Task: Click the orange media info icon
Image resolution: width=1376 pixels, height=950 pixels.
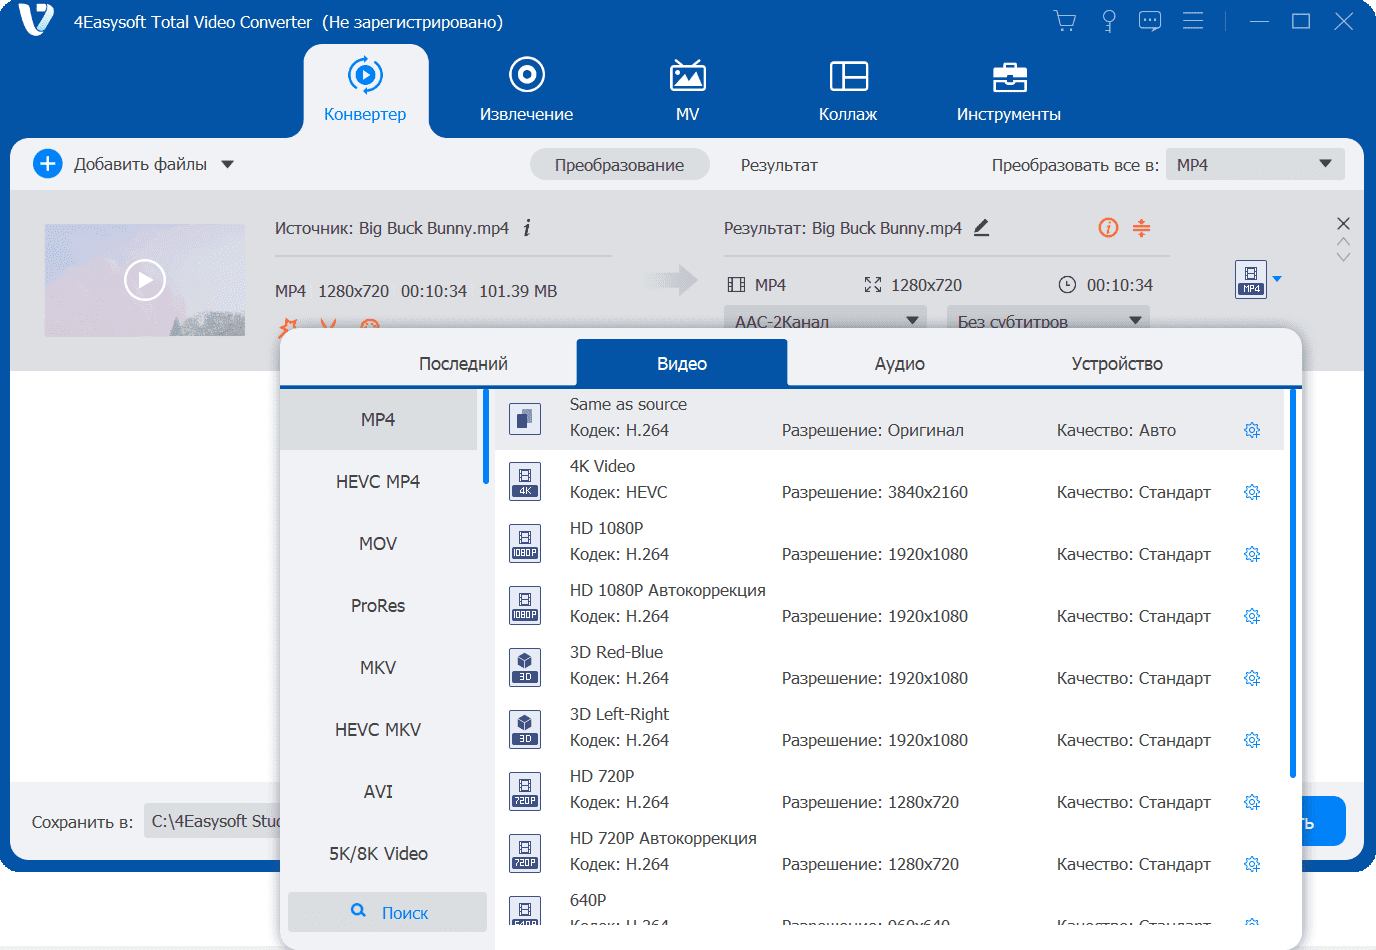Action: click(1108, 228)
